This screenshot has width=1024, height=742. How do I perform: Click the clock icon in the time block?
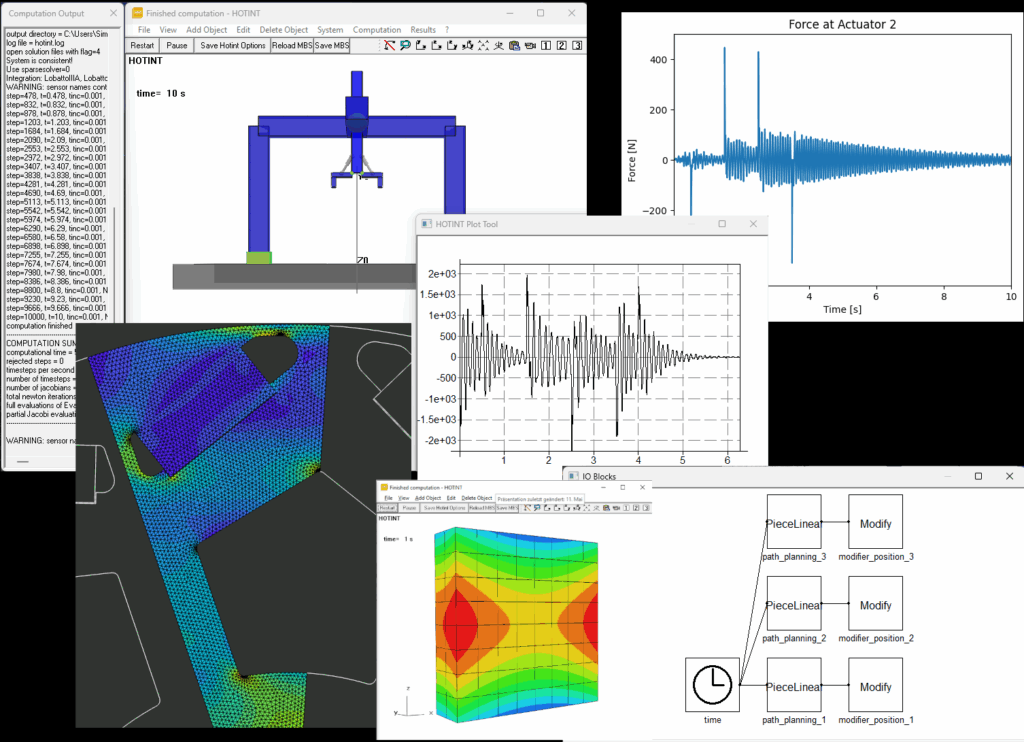(x=711, y=686)
